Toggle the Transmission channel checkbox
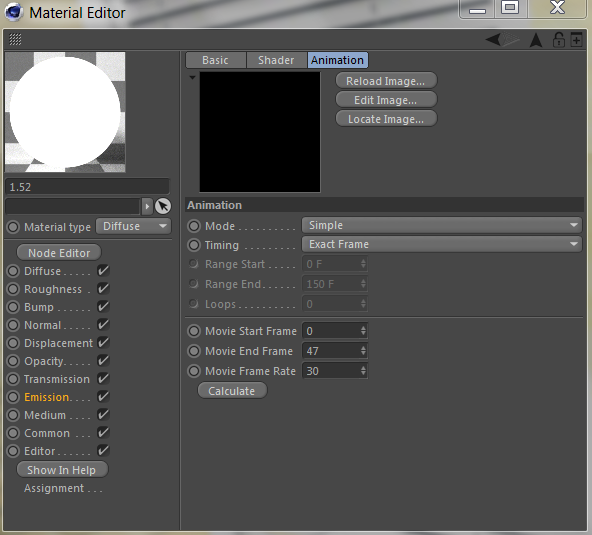This screenshot has height=535, width=592. point(103,378)
